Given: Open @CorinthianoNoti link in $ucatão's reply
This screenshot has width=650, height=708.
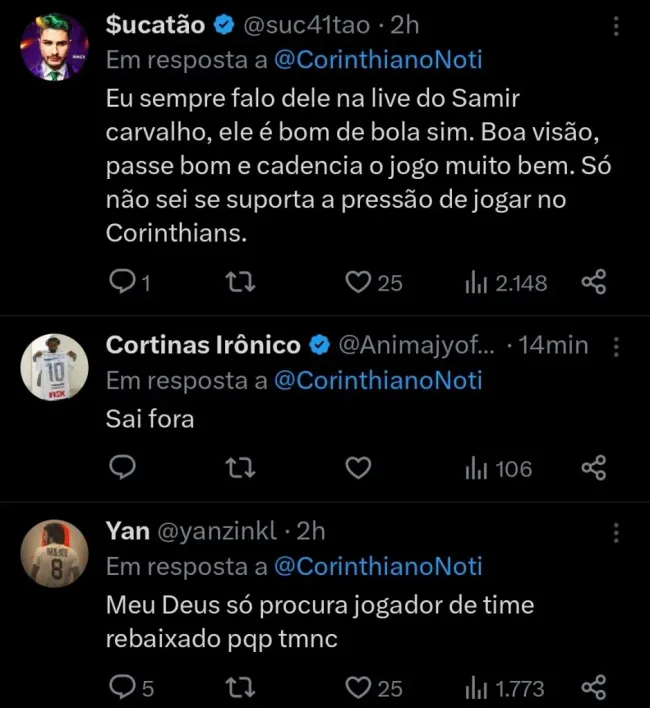Looking at the screenshot, I should pos(377,60).
